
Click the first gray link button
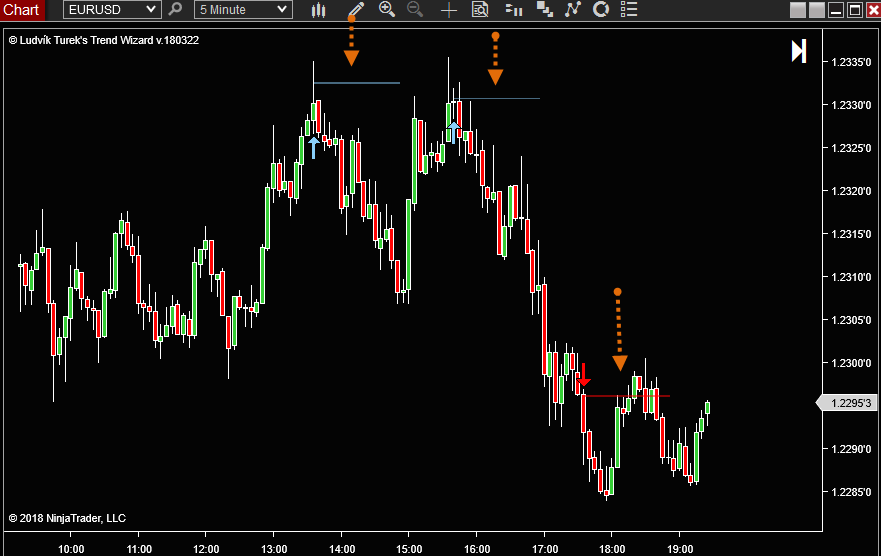[x=797, y=10]
